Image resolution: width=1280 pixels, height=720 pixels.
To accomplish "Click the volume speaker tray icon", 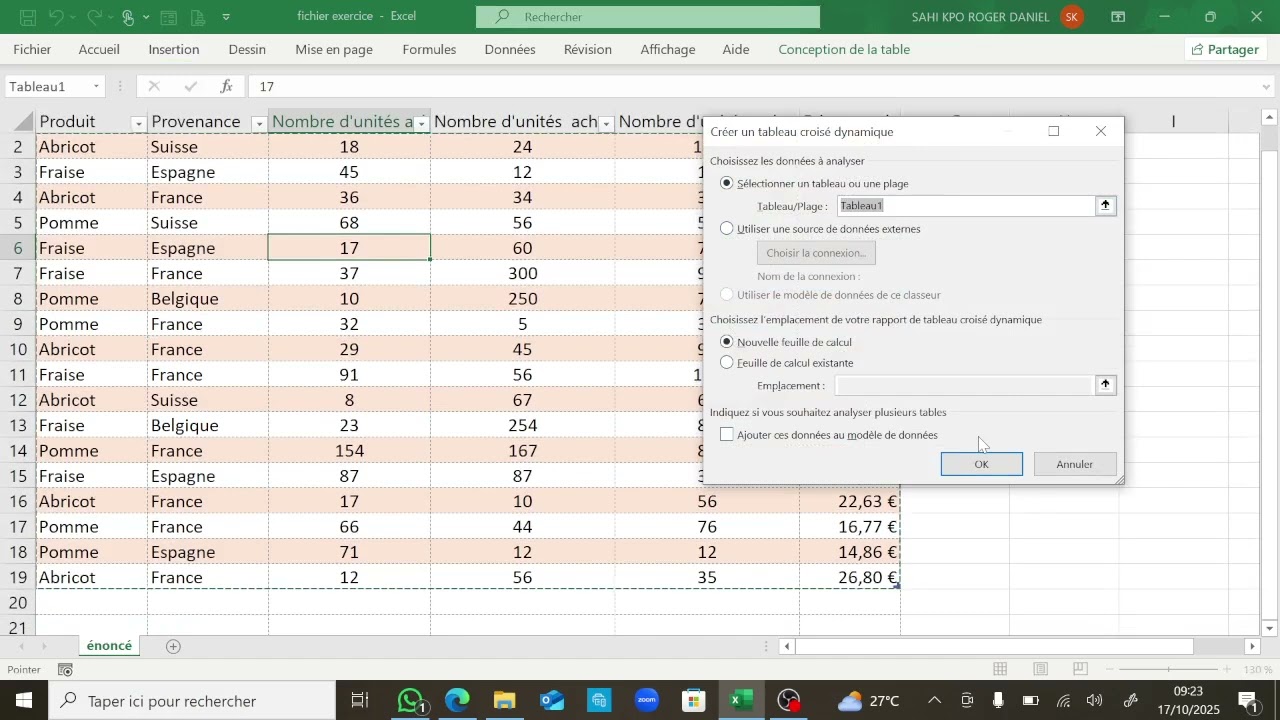I will 1095,701.
